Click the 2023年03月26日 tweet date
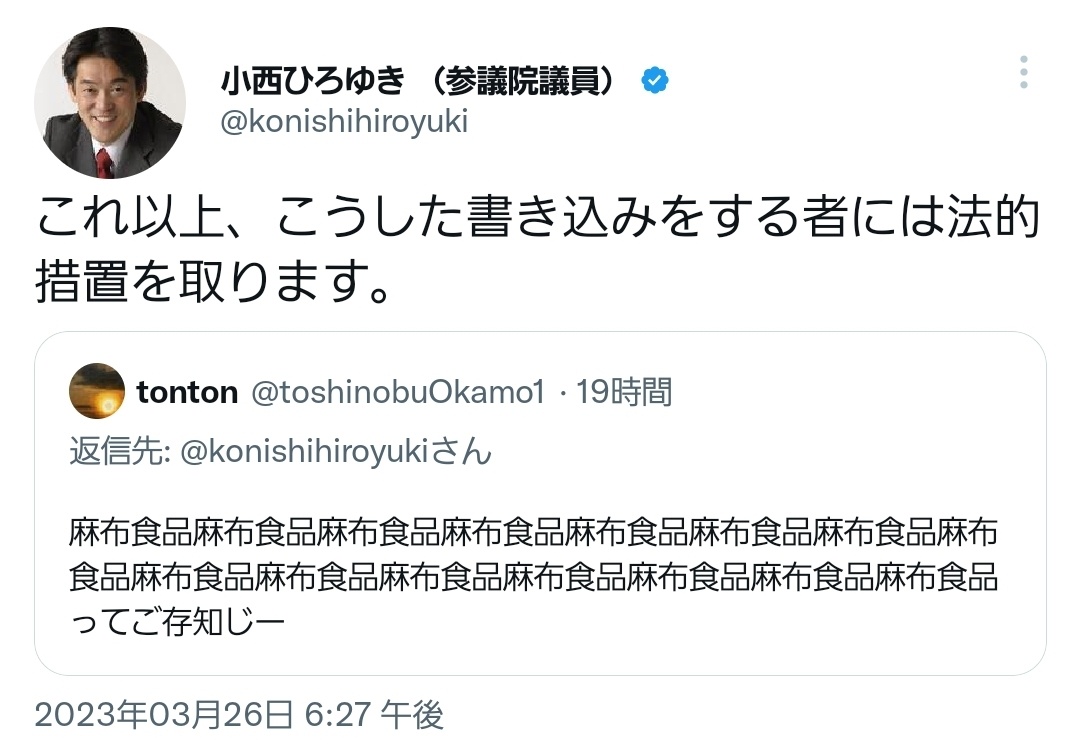This screenshot has height=751, width=1080. point(165,715)
